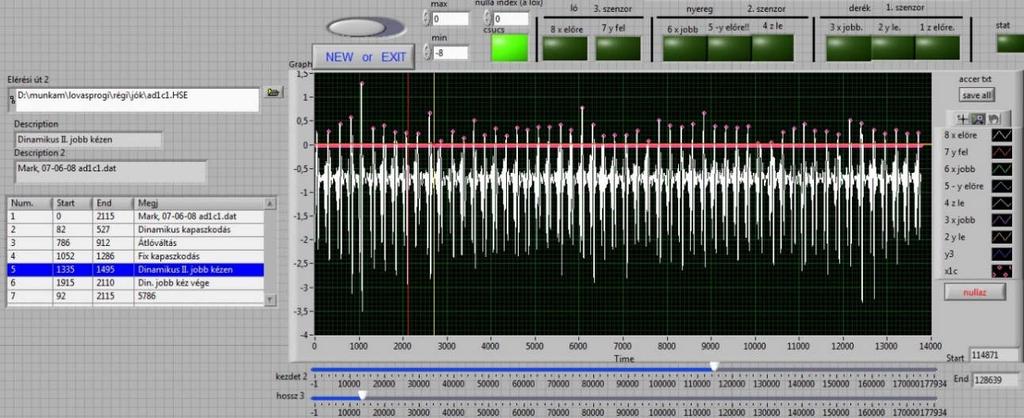Click End cell value 1495
This screenshot has height=418, width=1024.
[112, 270]
